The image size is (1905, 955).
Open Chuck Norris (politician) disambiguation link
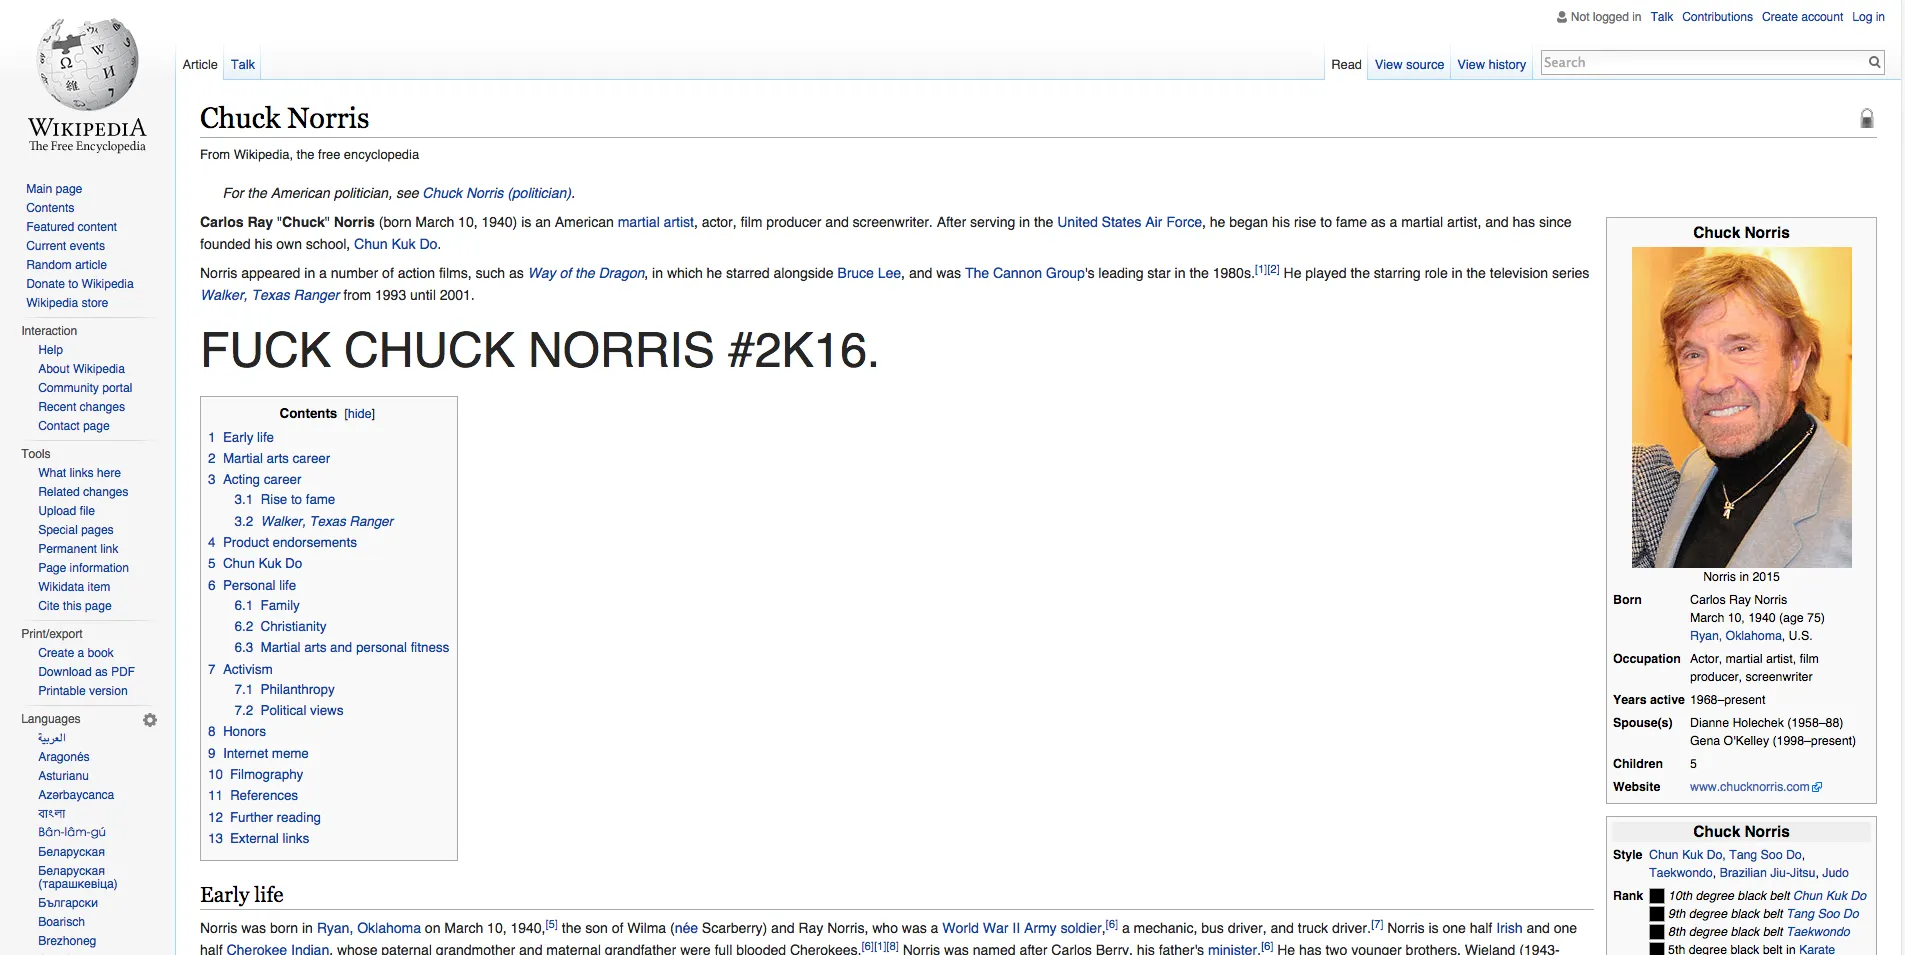click(497, 193)
